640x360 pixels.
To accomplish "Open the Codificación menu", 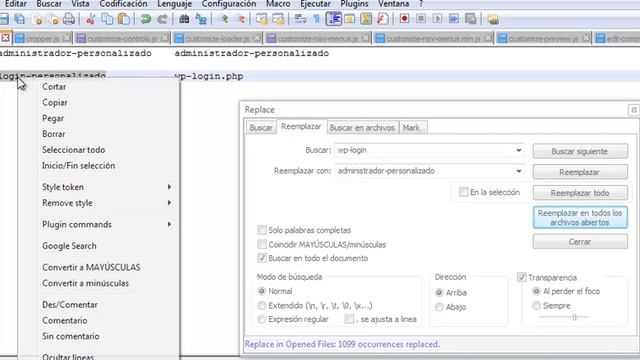I will click(x=123, y=4).
